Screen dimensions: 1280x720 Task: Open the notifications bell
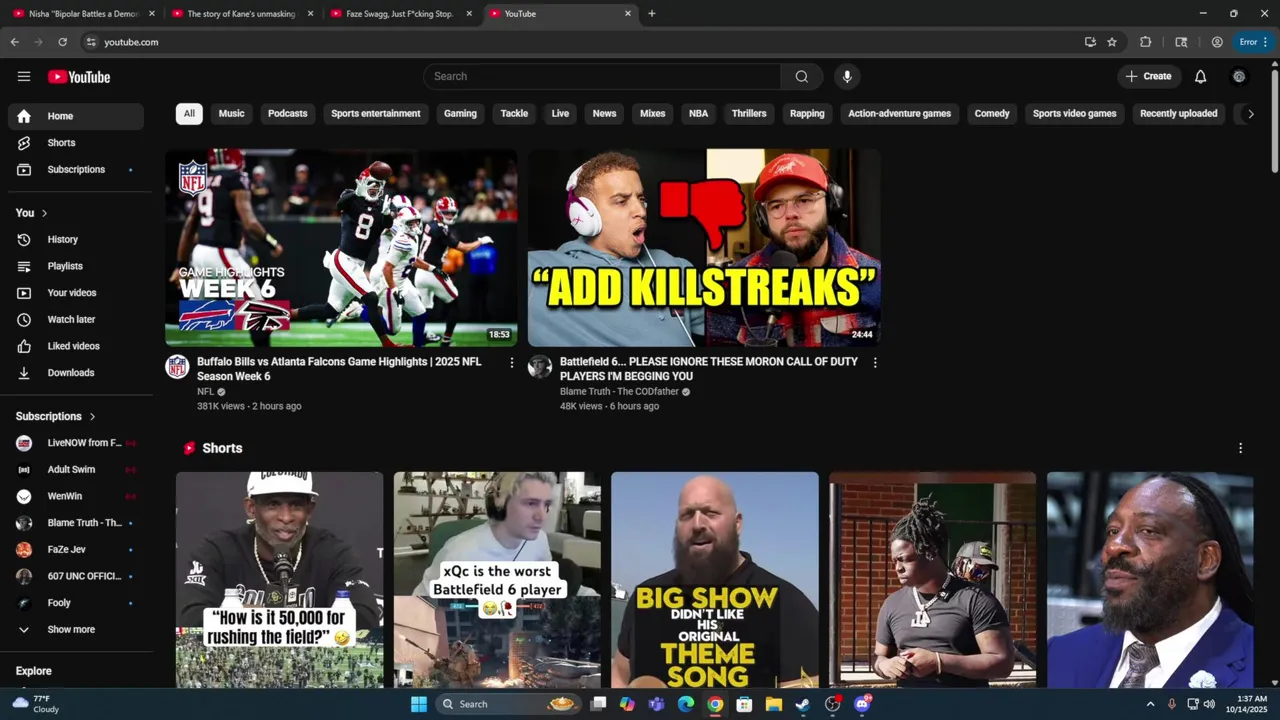pyautogui.click(x=1200, y=77)
